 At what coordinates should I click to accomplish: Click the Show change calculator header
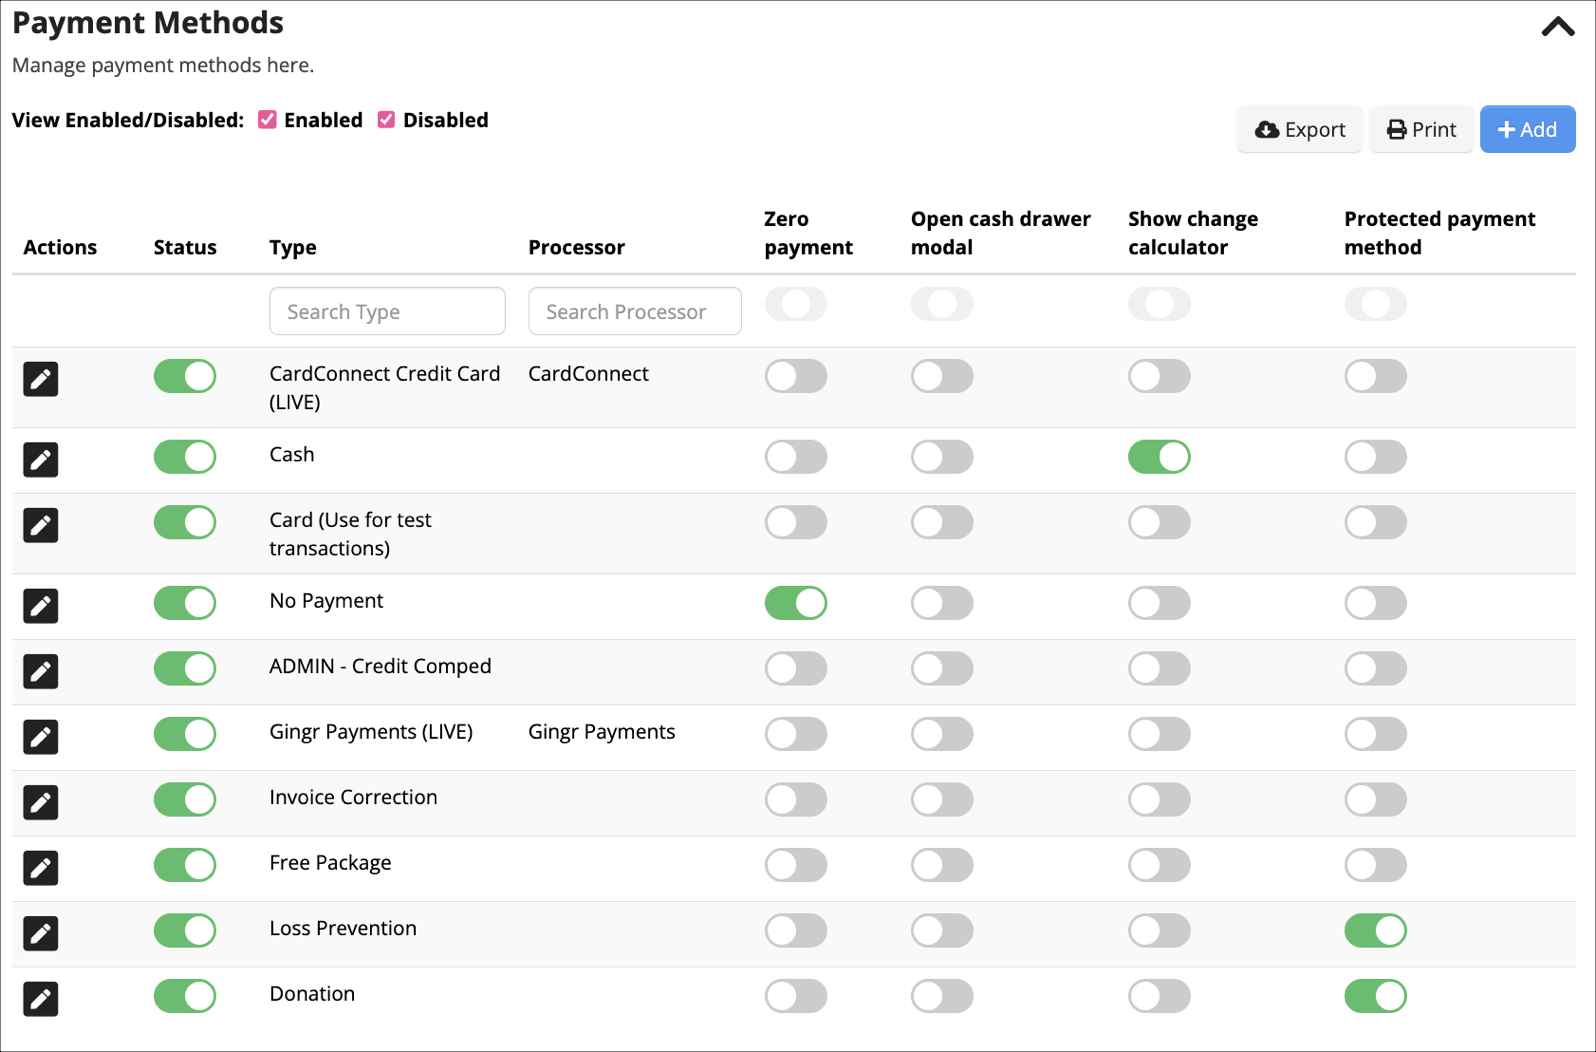tap(1193, 233)
